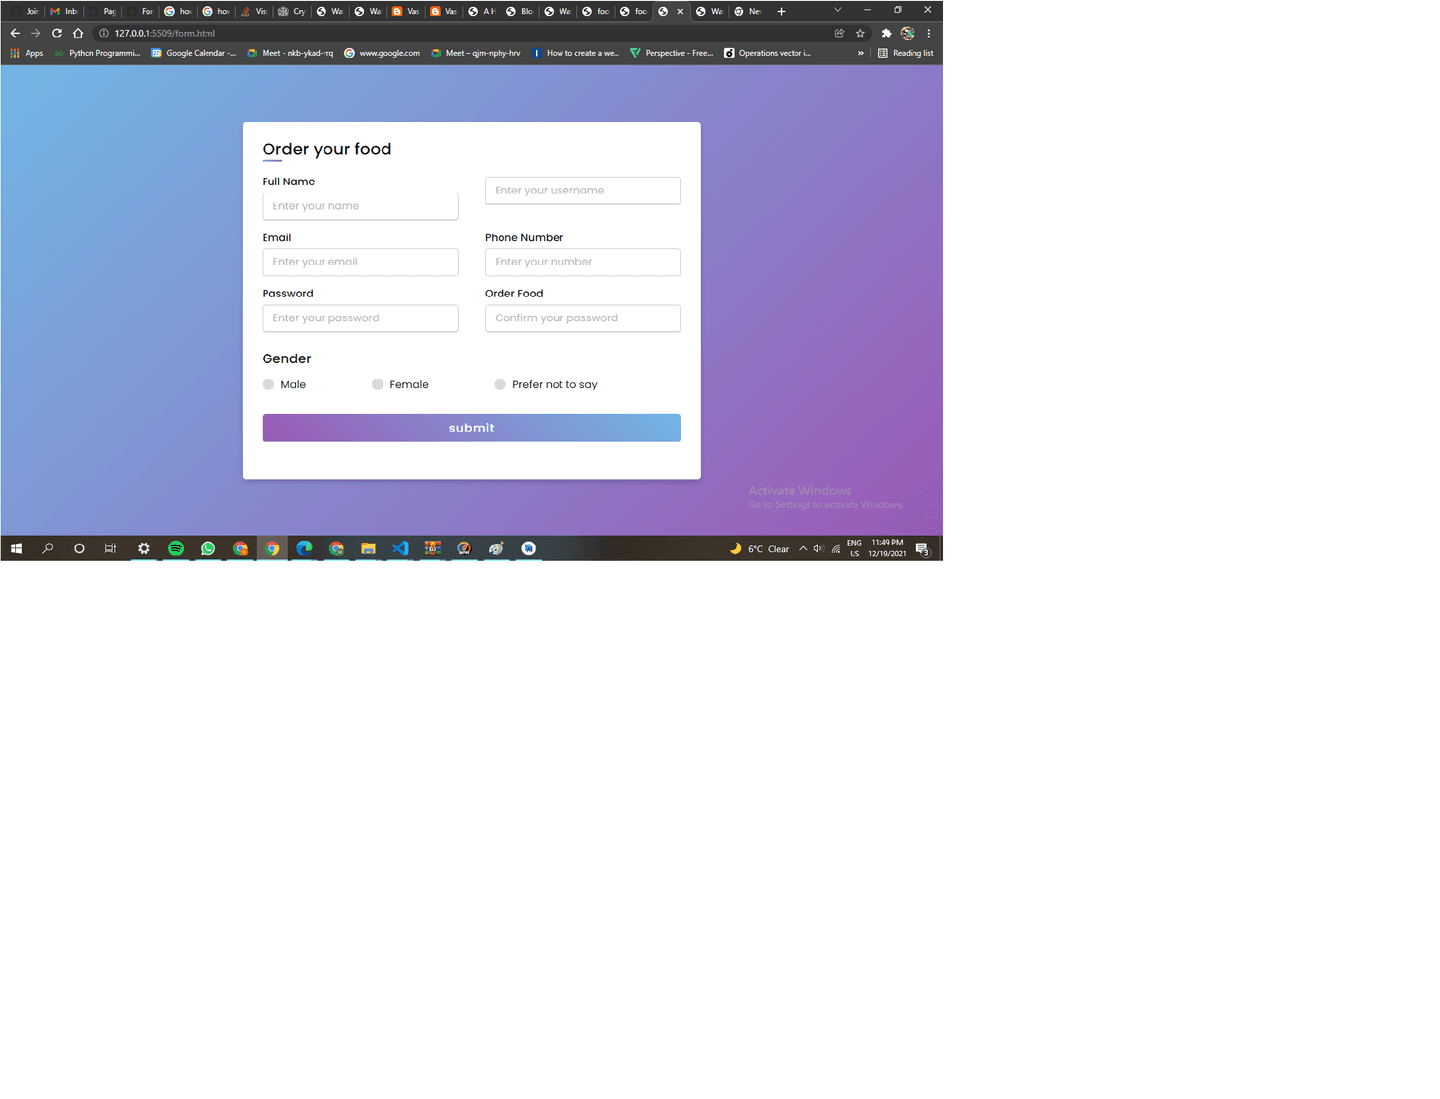This screenshot has height=1099, width=1440.
Task: Select the Female radio button
Action: (x=377, y=384)
